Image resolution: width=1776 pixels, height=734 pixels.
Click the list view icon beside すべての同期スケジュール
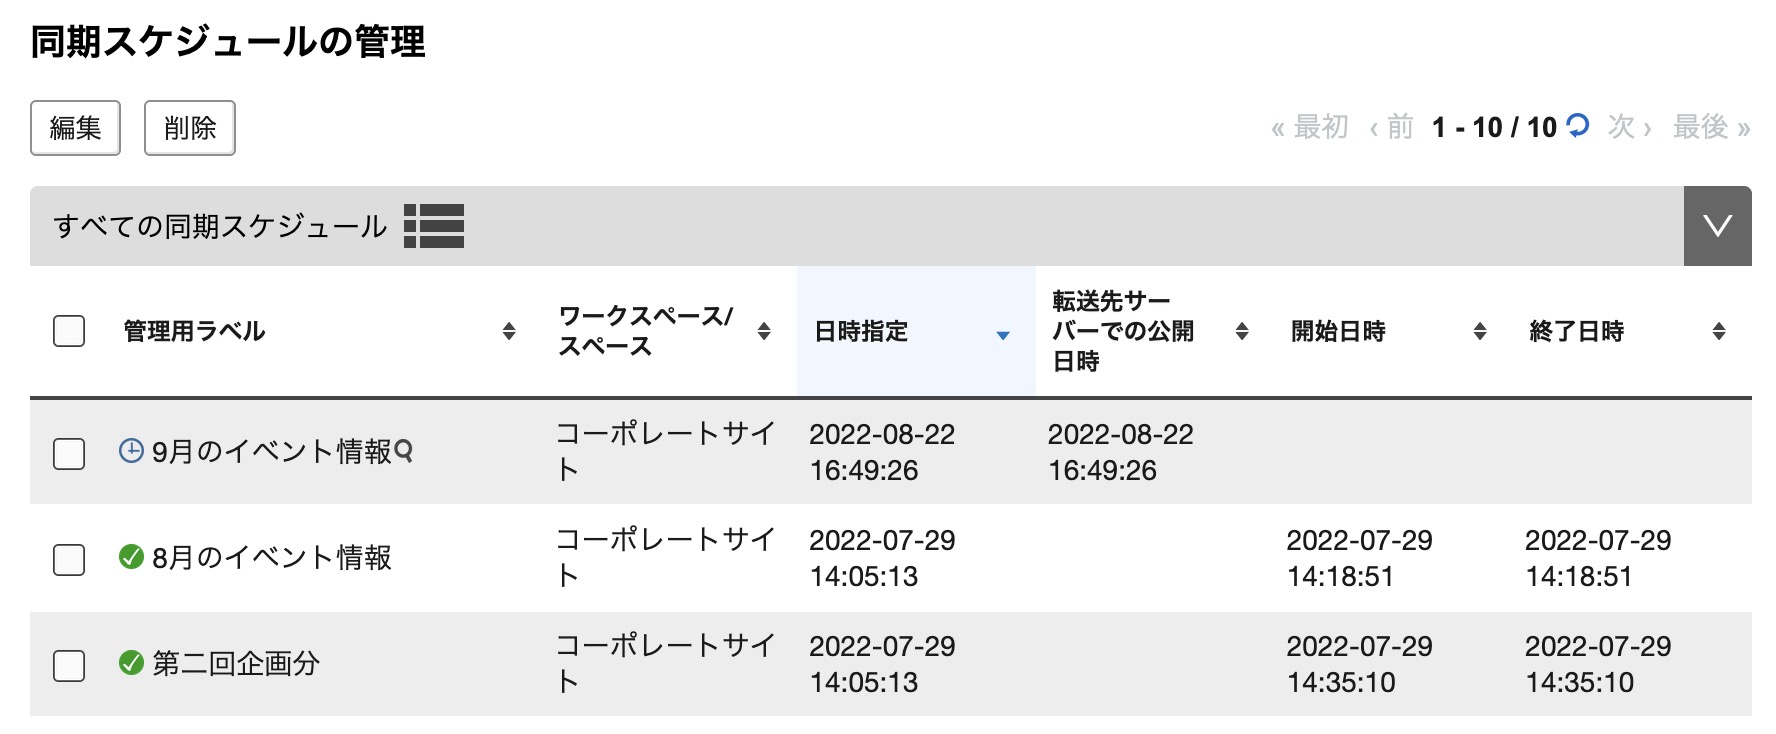[x=434, y=226]
